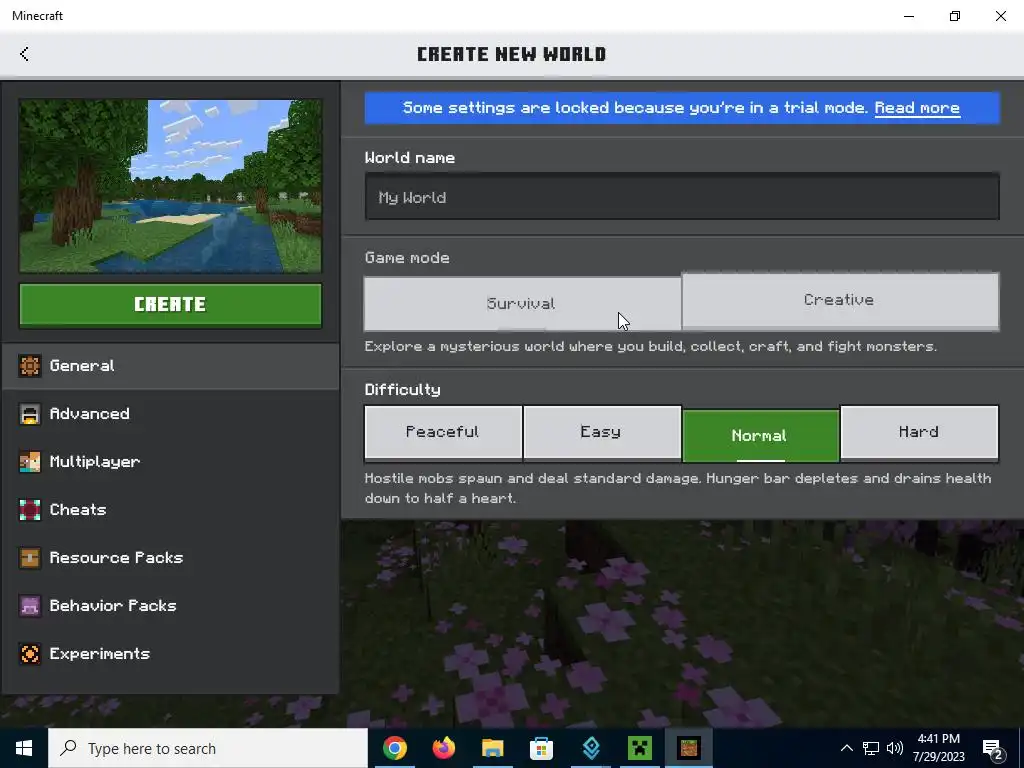1024x768 pixels.
Task: Set difficulty to Peaceful
Action: (443, 432)
